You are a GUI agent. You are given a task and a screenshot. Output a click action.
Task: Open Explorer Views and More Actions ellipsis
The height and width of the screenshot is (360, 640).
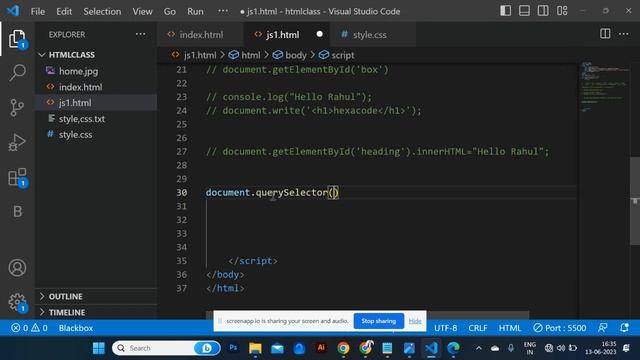(140, 34)
